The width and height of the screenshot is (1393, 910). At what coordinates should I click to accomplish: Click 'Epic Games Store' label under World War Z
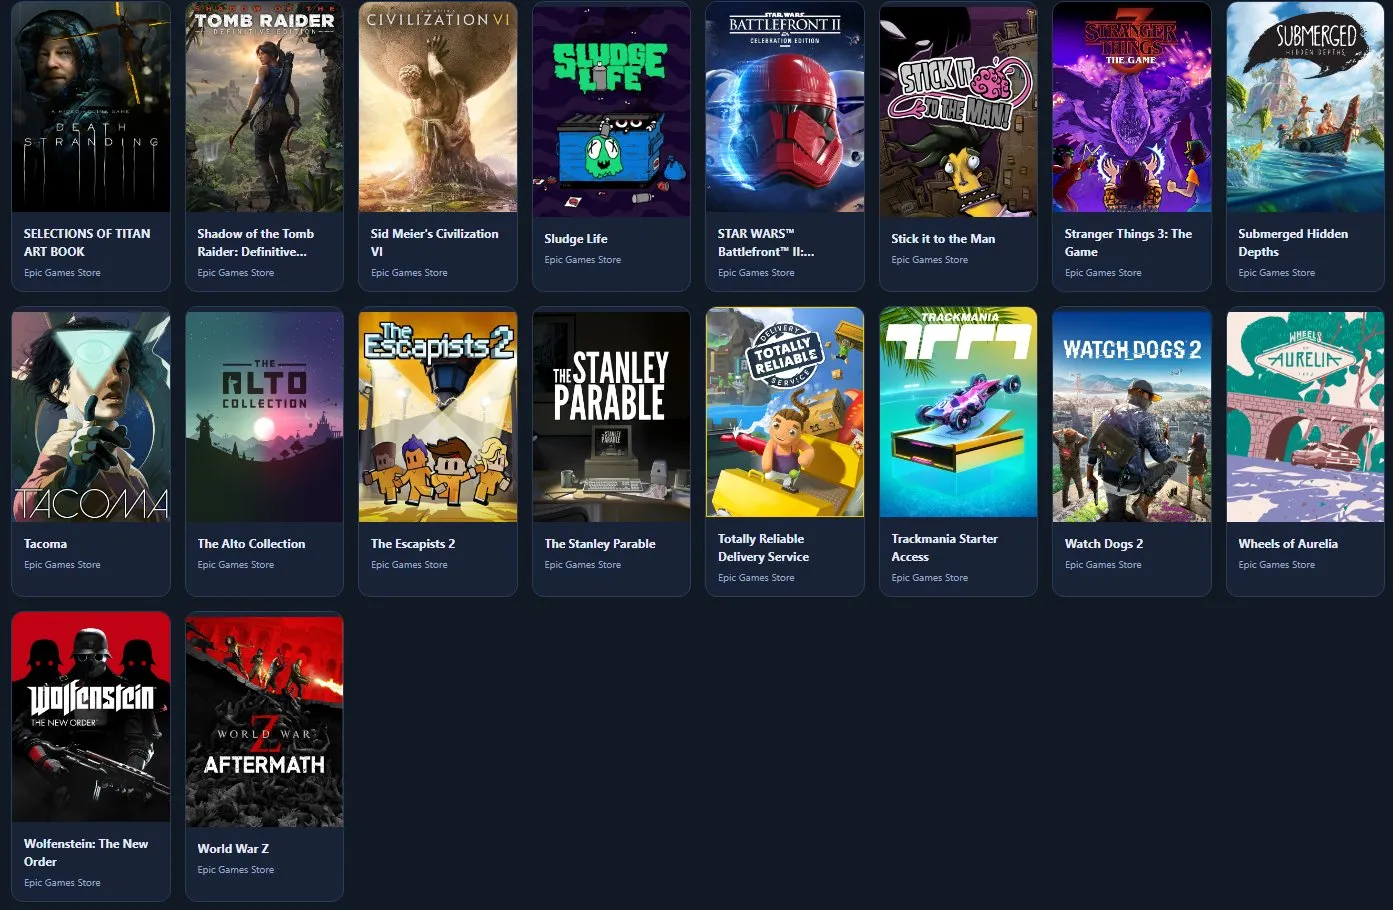[x=236, y=870]
